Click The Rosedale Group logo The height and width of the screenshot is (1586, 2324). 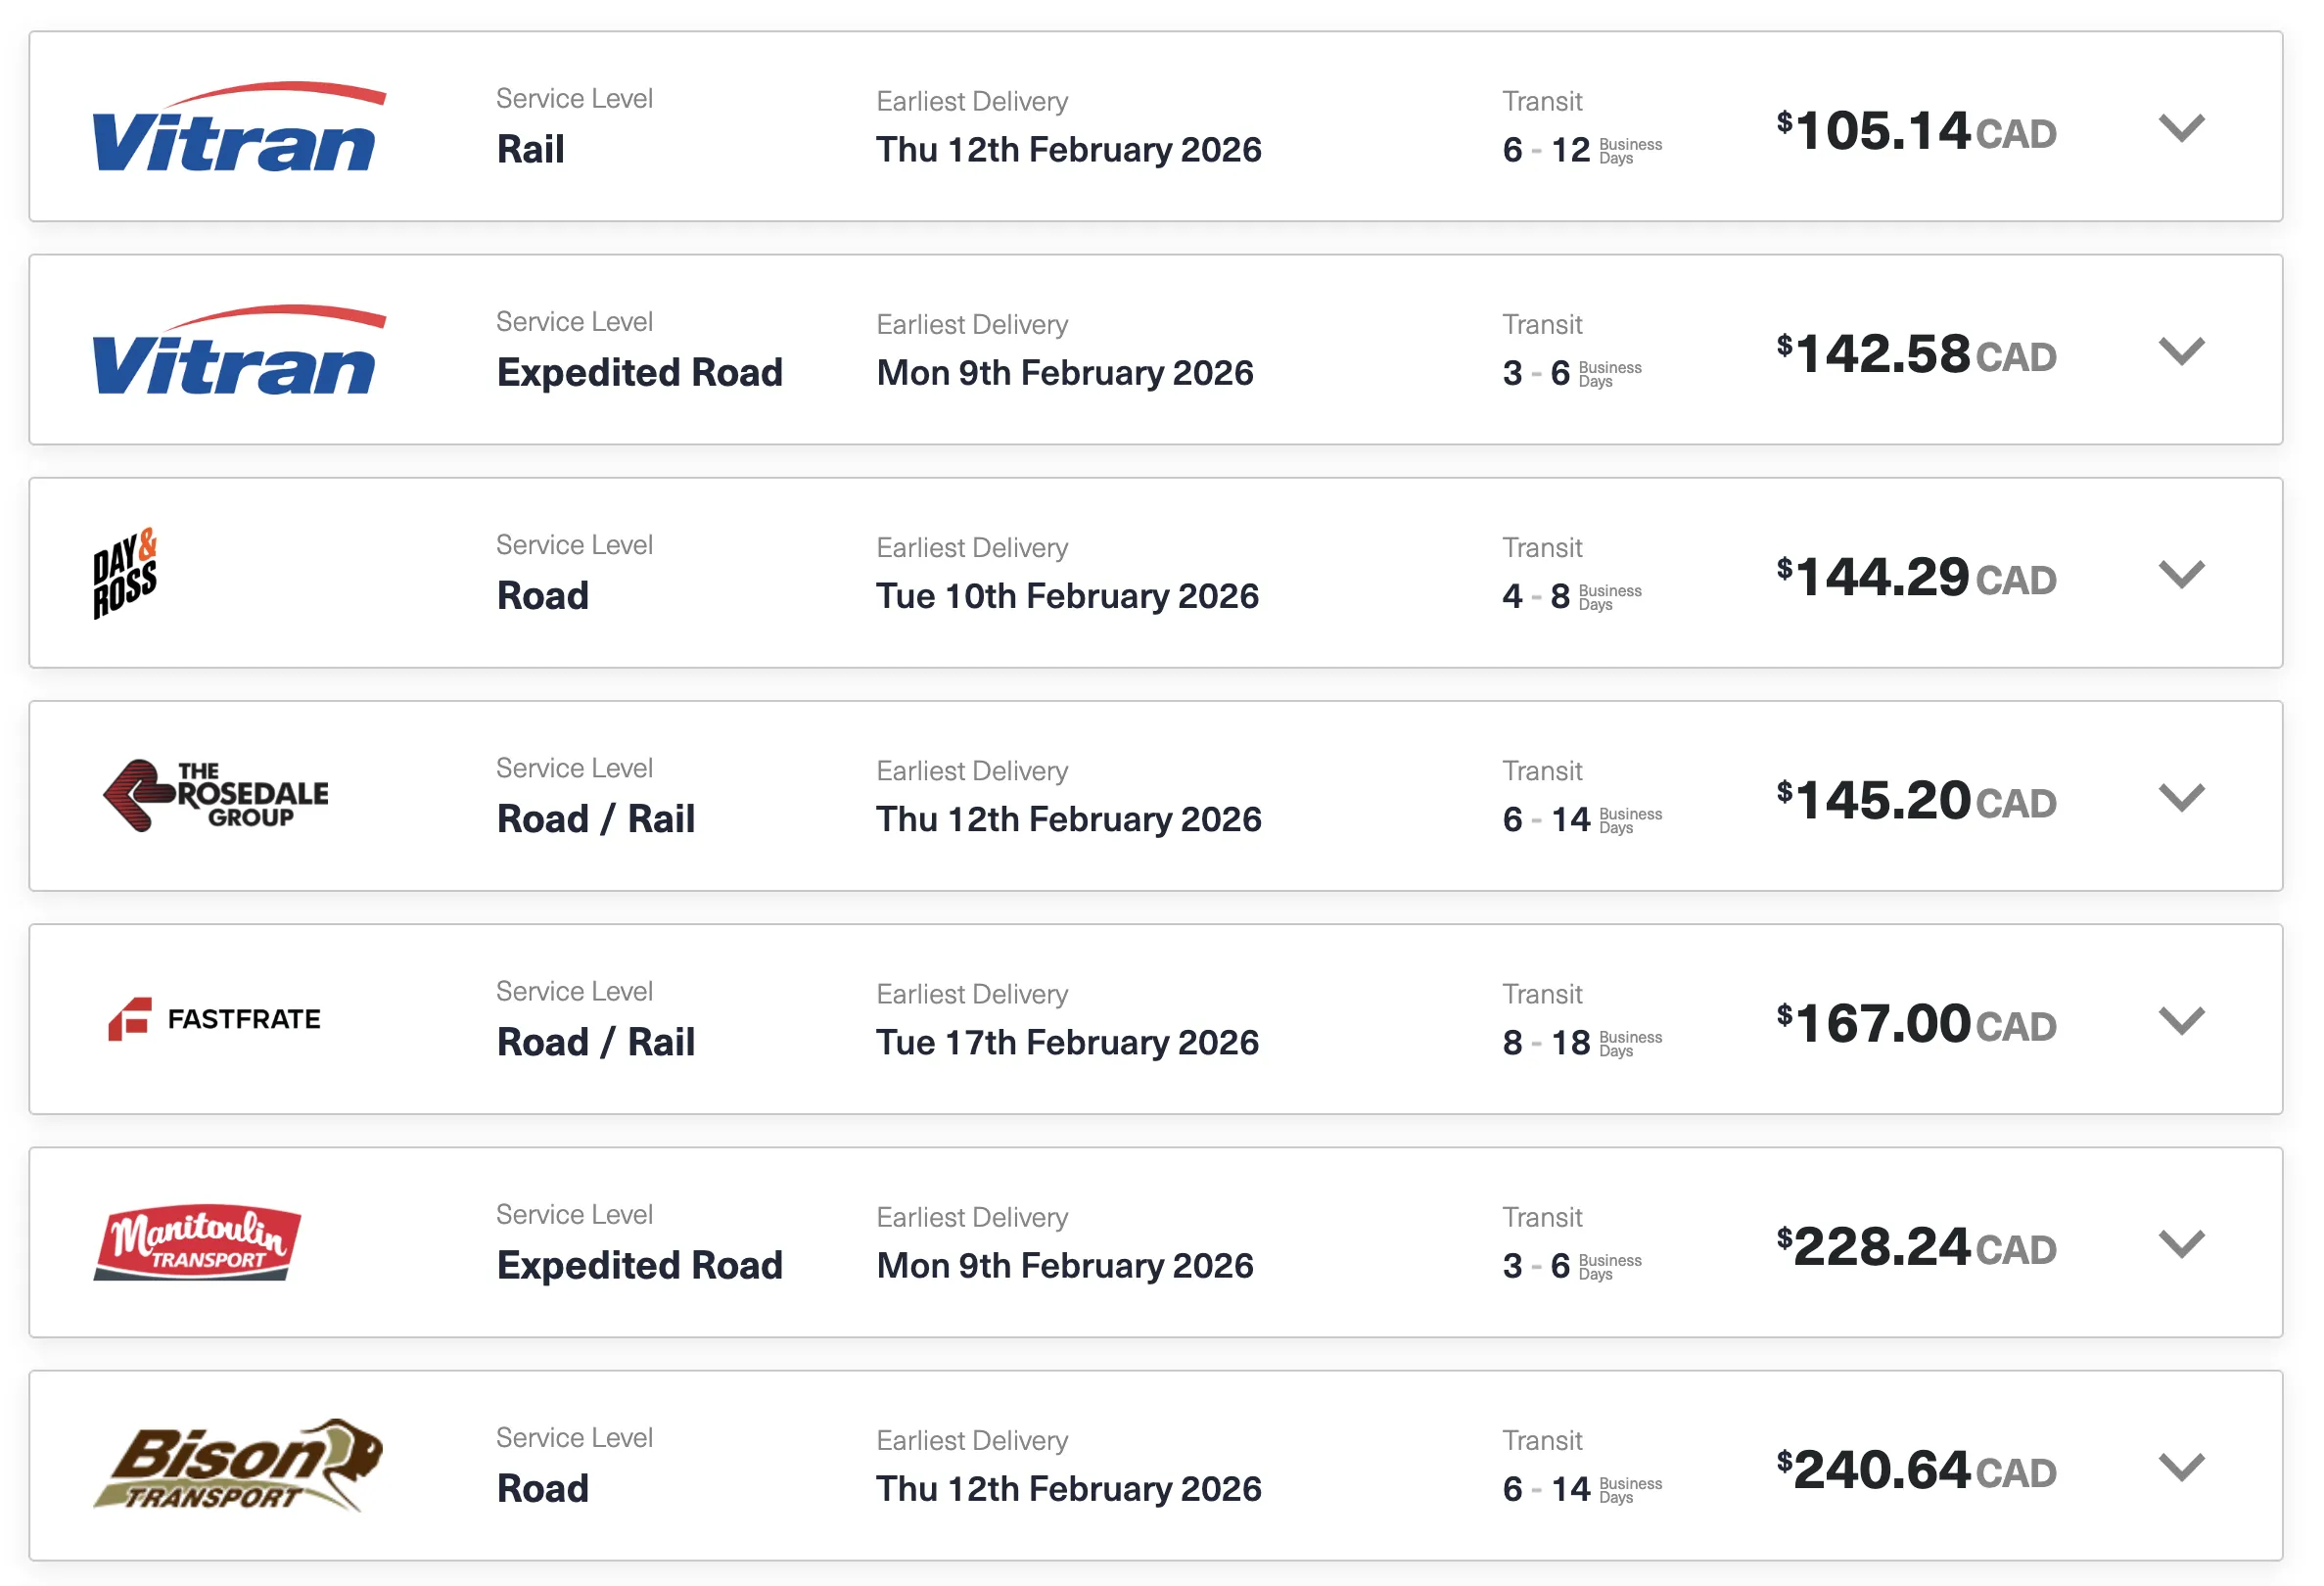(x=216, y=796)
